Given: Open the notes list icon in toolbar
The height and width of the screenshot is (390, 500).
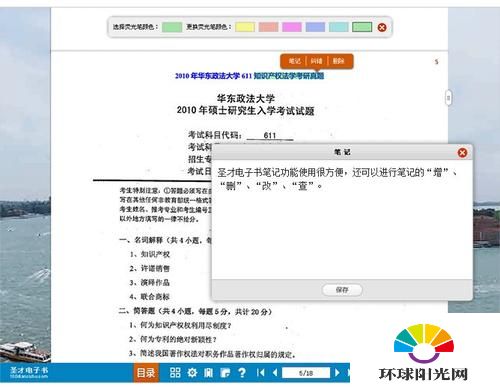Looking at the screenshot, I should click(225, 372).
